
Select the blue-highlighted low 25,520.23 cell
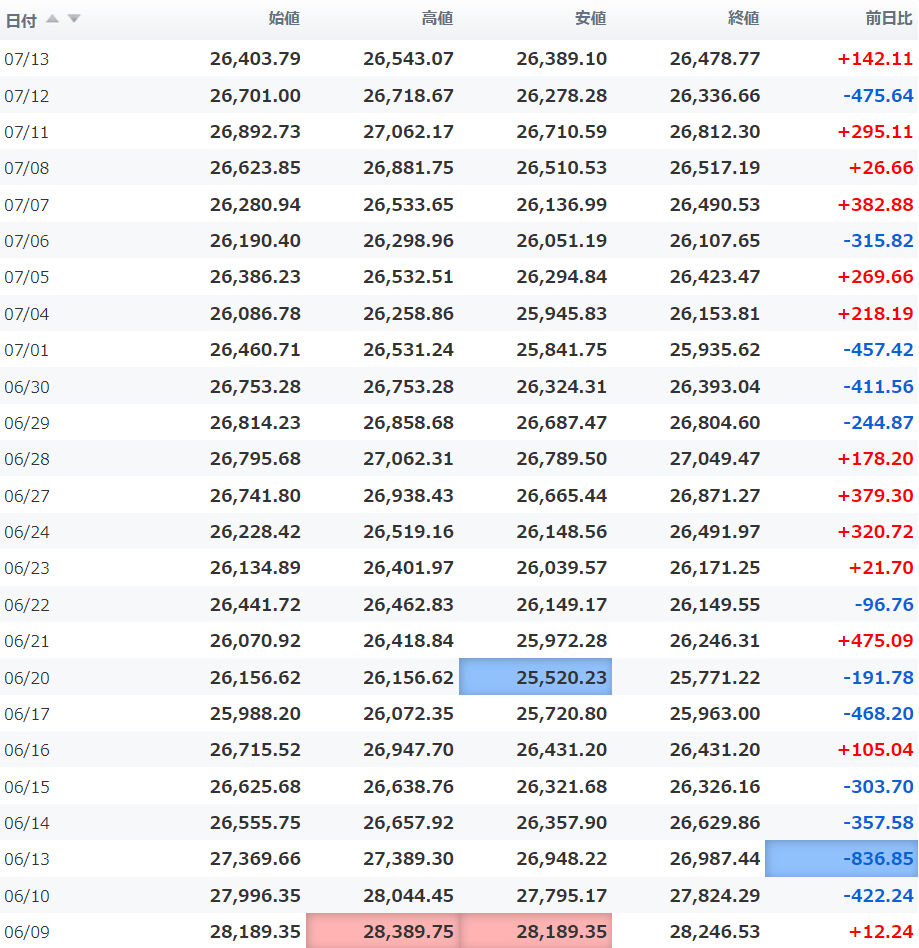[536, 677]
